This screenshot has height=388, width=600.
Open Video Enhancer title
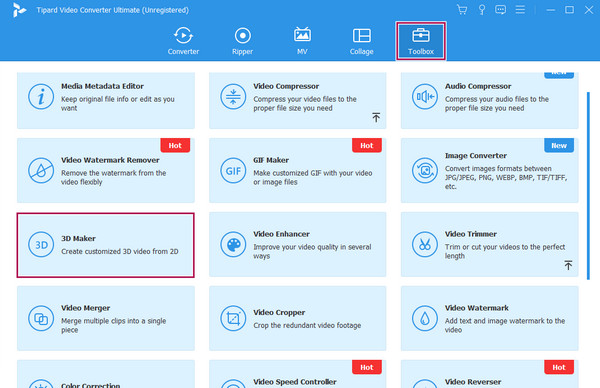pyautogui.click(x=281, y=234)
